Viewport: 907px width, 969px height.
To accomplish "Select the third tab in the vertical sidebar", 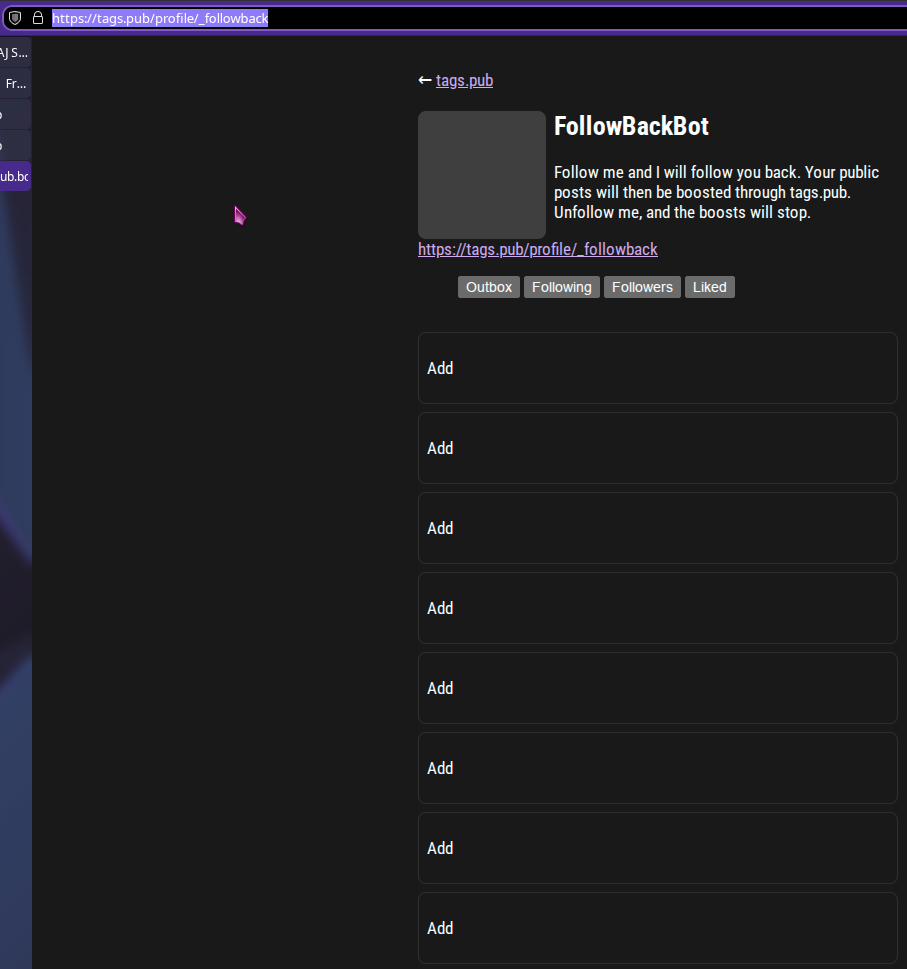I will pos(14,114).
